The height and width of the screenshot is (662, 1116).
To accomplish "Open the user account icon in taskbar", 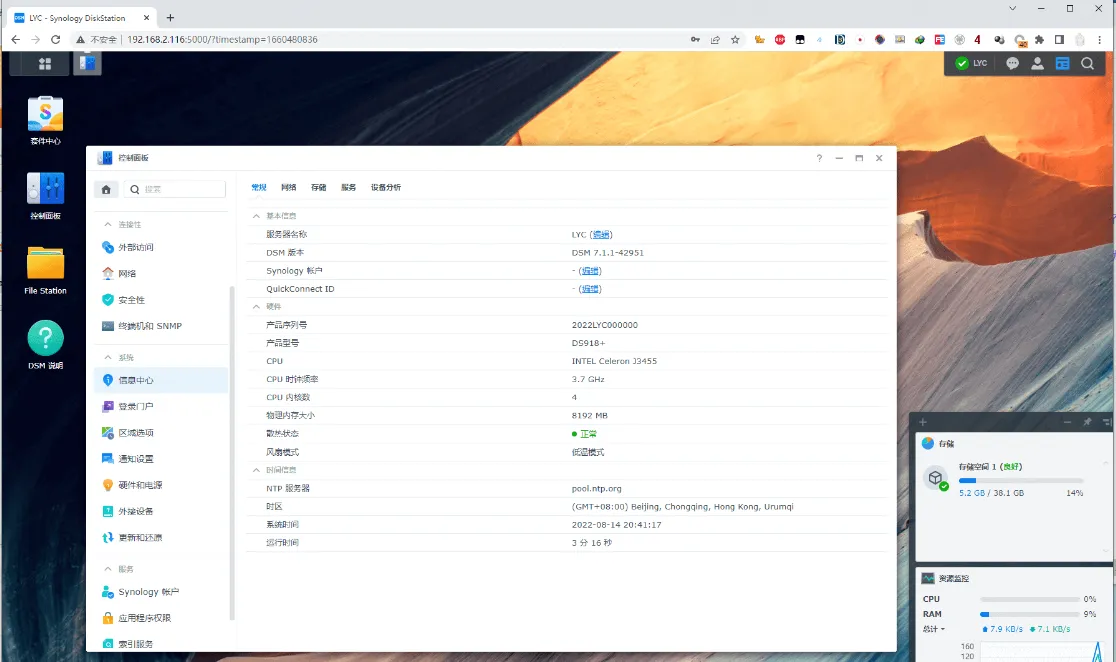I will 1037,63.
